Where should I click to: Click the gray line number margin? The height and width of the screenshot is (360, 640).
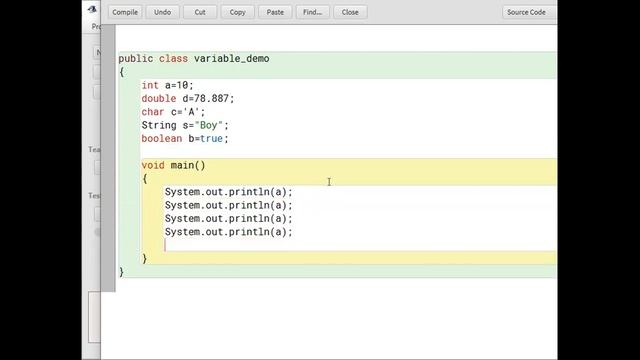pos(108,158)
